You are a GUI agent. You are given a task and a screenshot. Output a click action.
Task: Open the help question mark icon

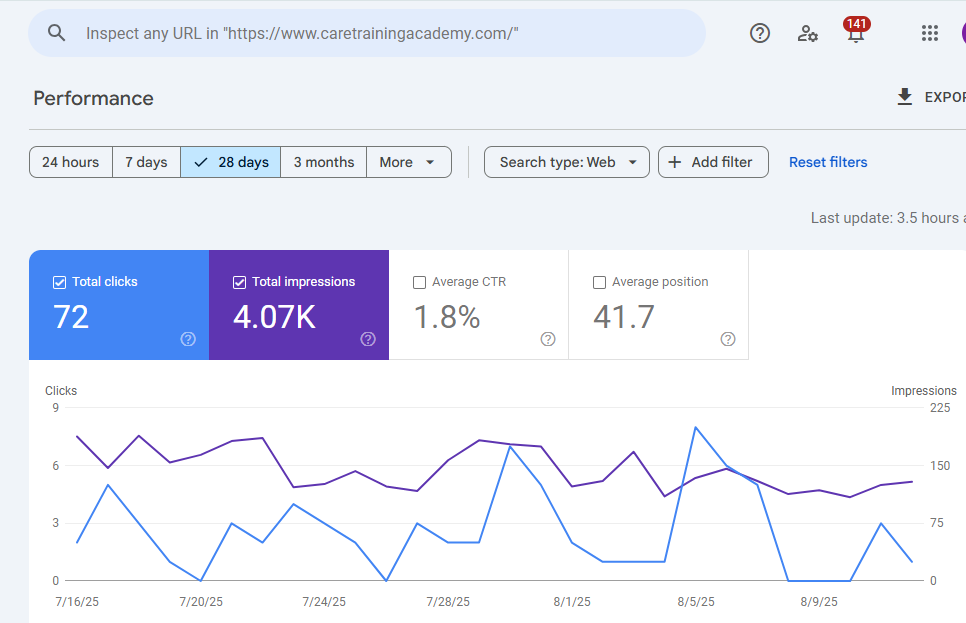coord(760,33)
